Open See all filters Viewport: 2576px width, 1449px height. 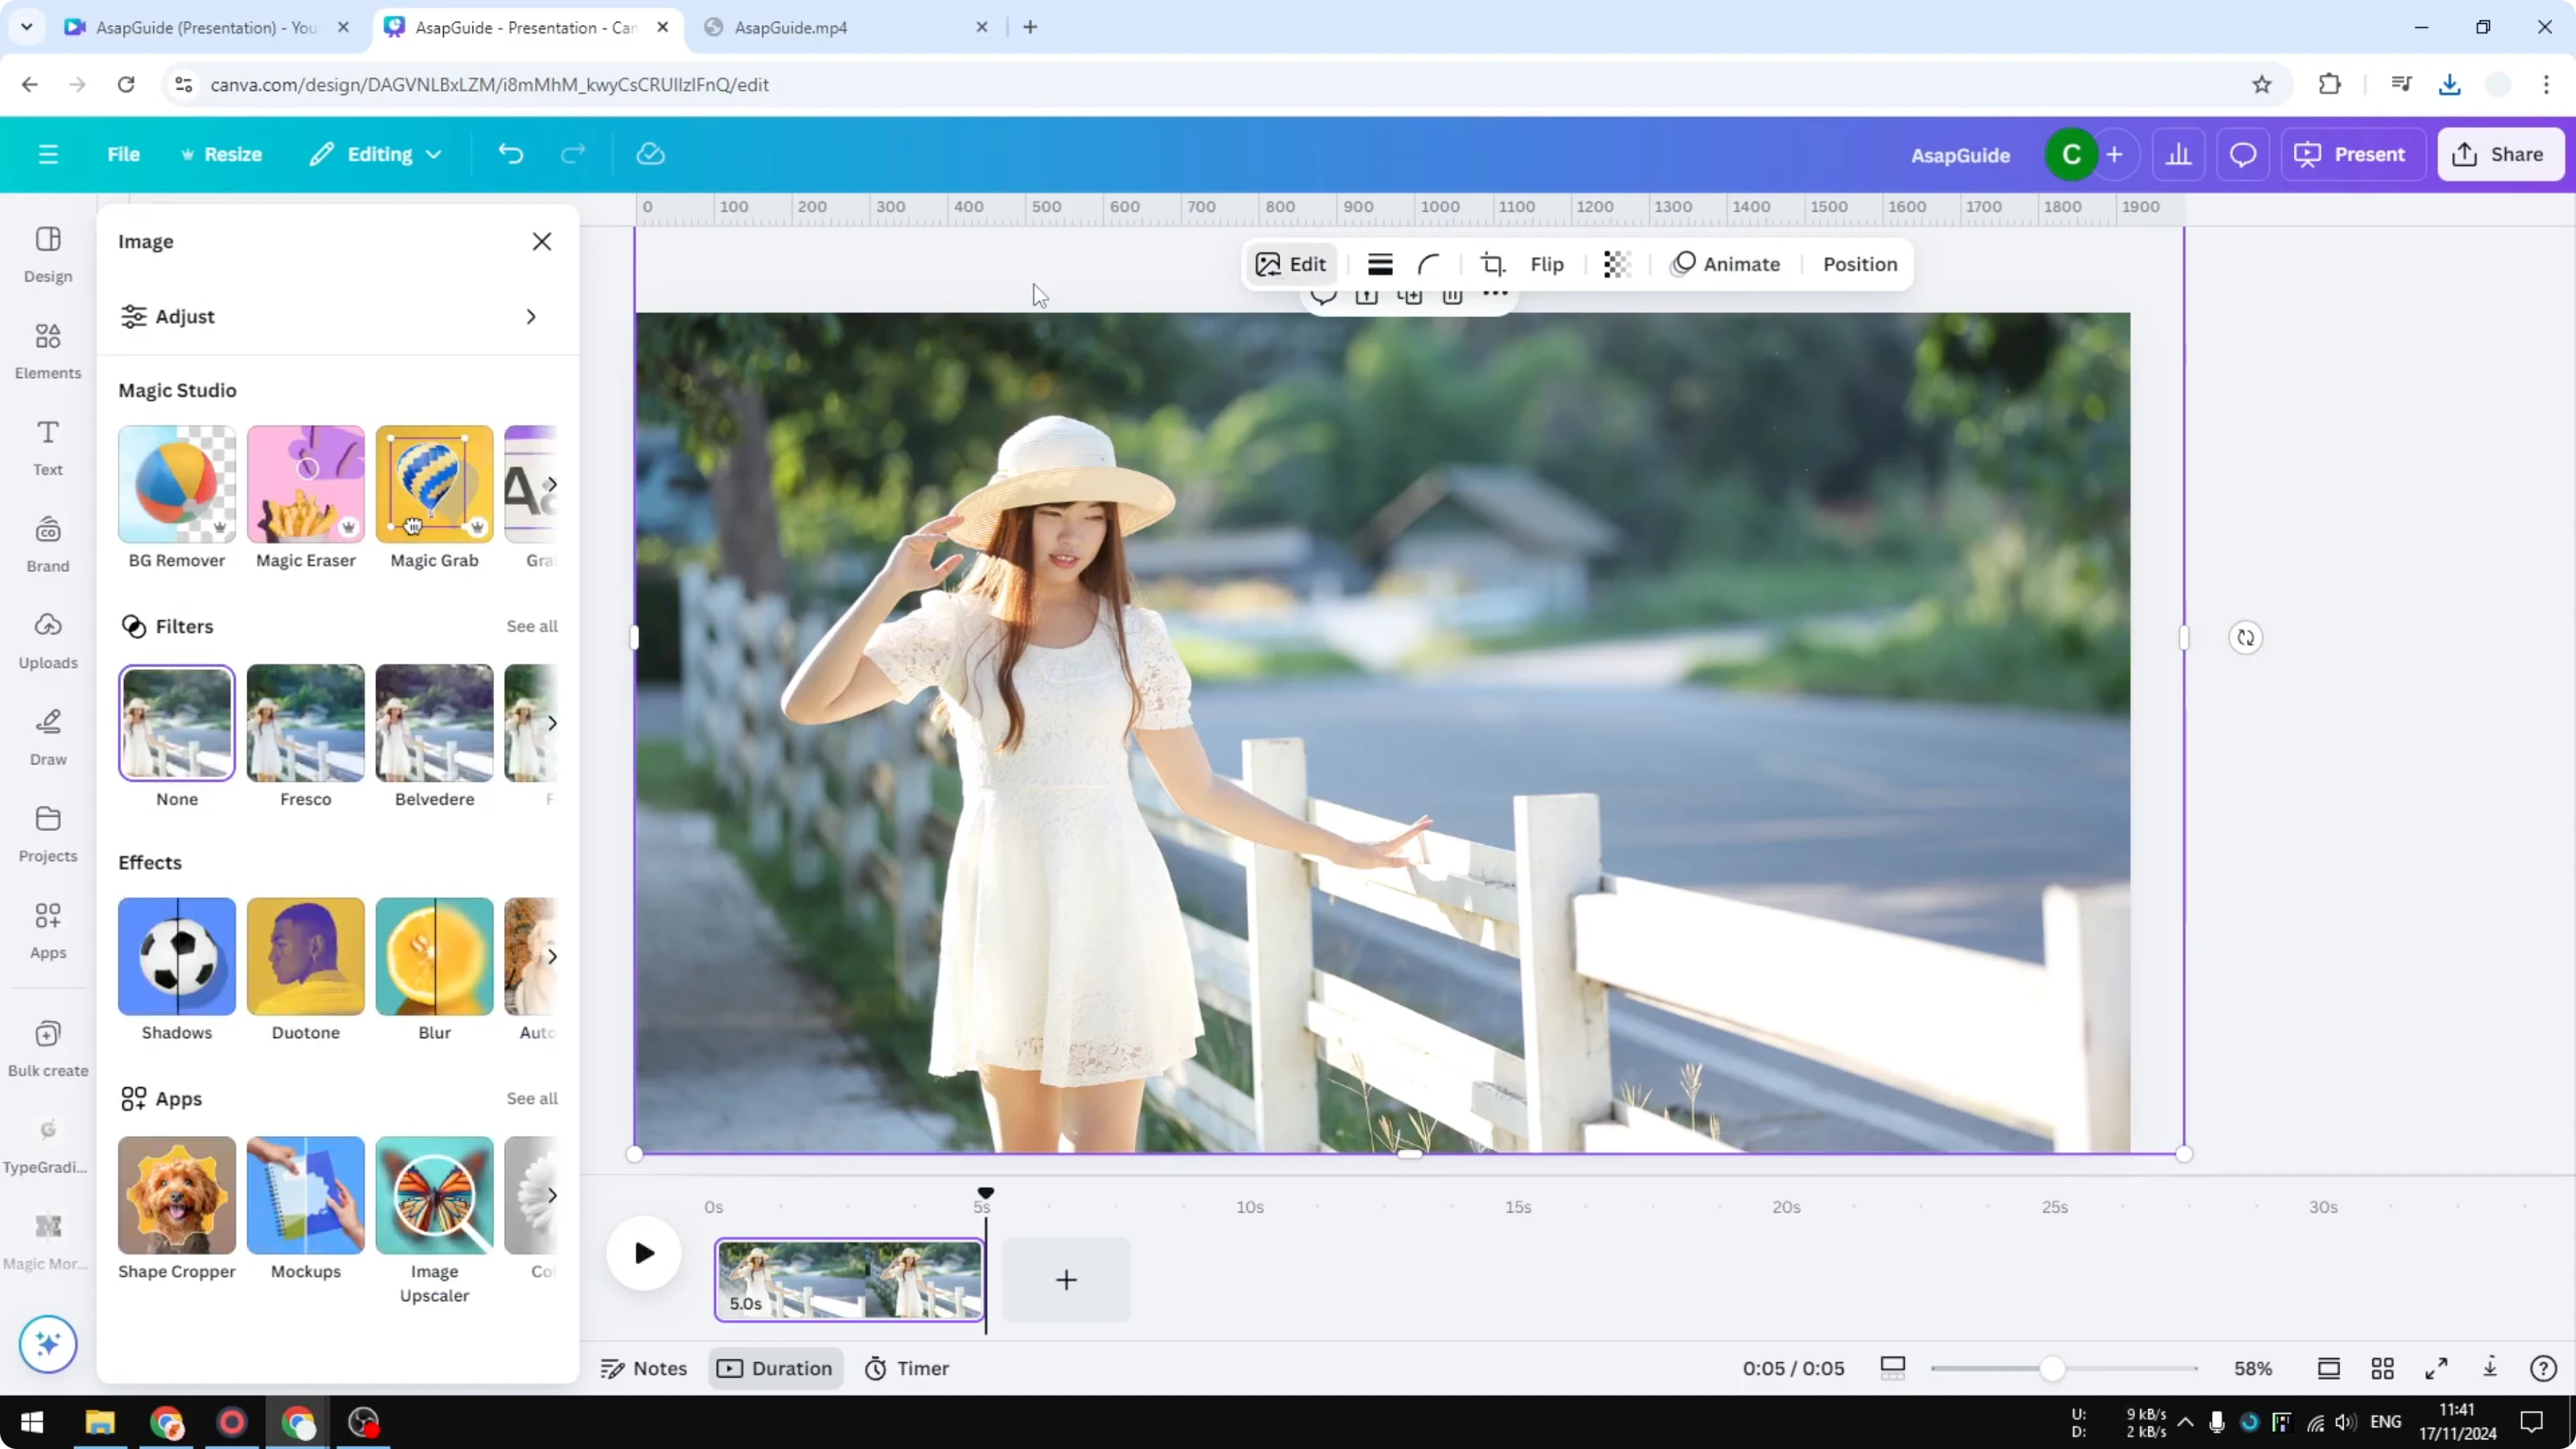[531, 626]
